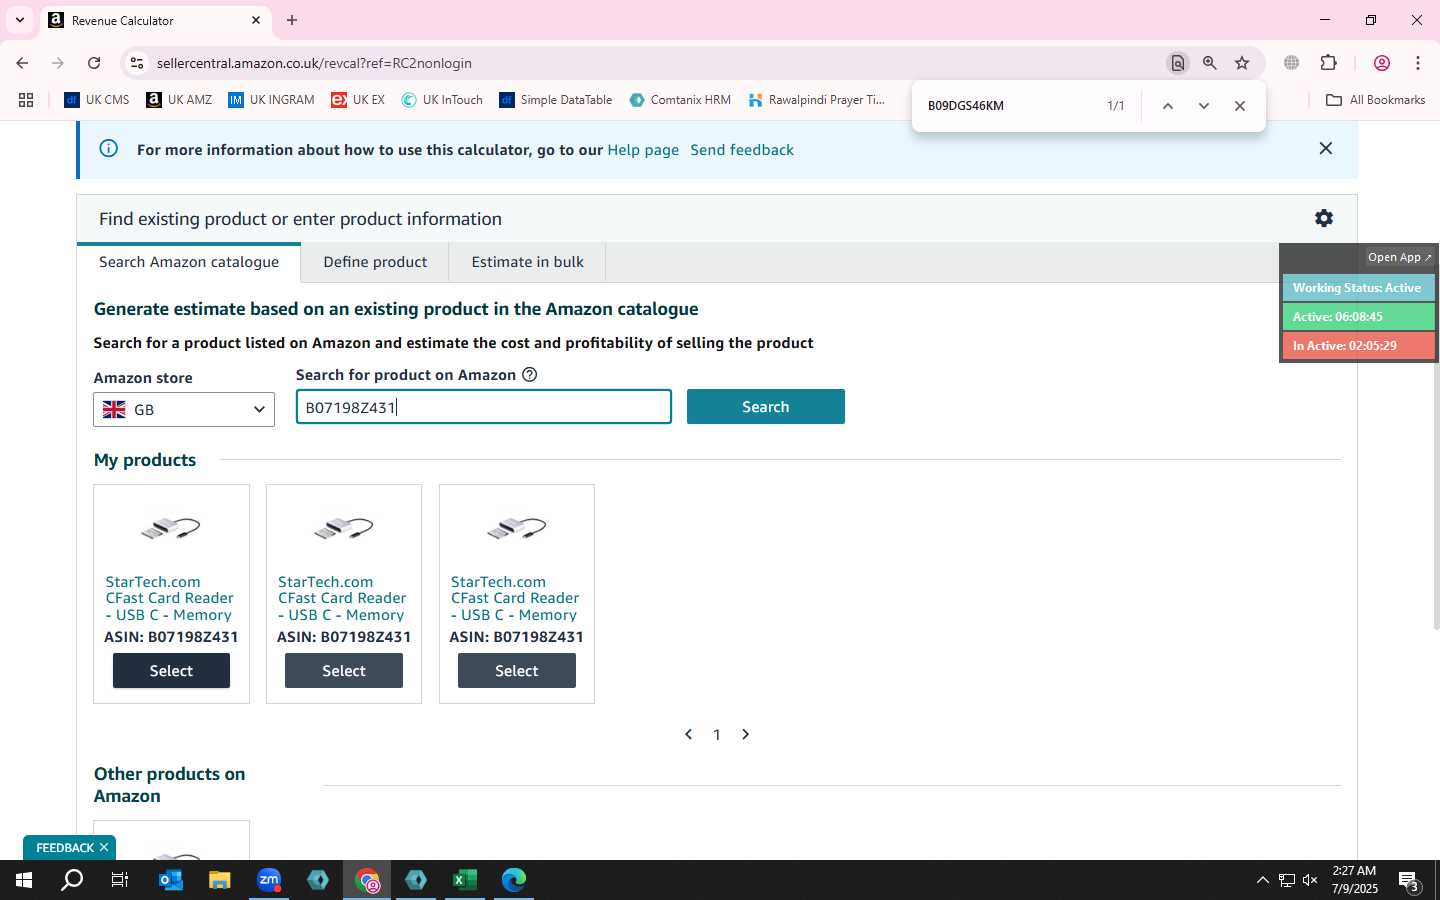This screenshot has width=1440, height=900.
Task: Select the third StarTech CFast Card Reader product
Action: 517,671
